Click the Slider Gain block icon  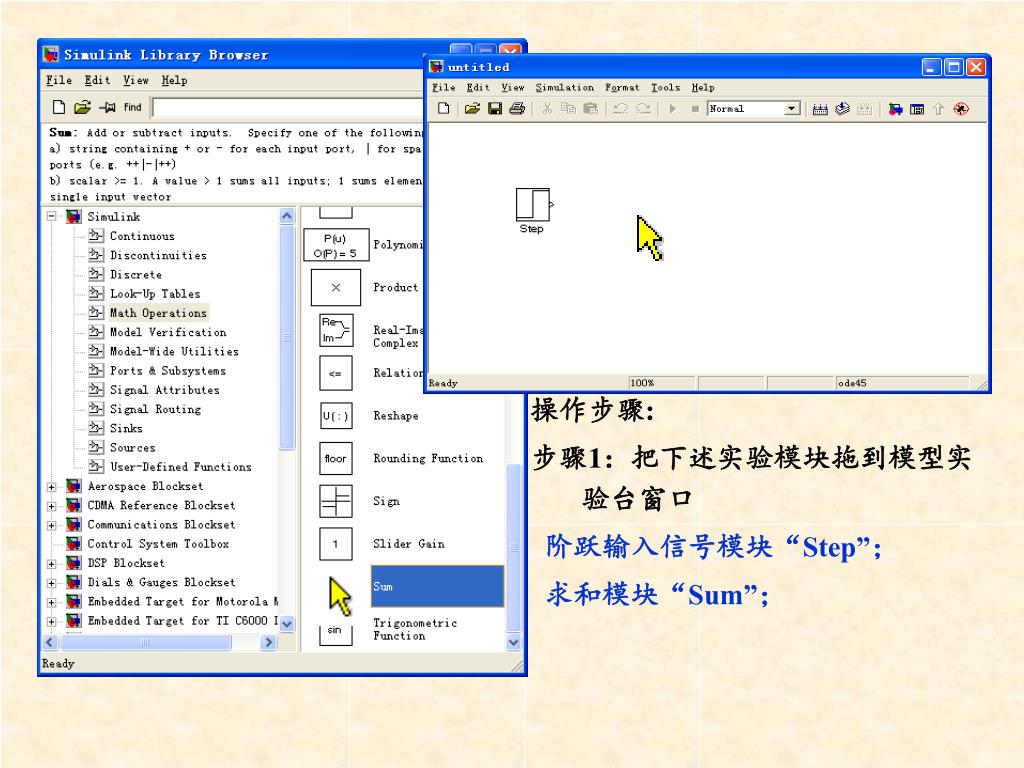pos(336,544)
